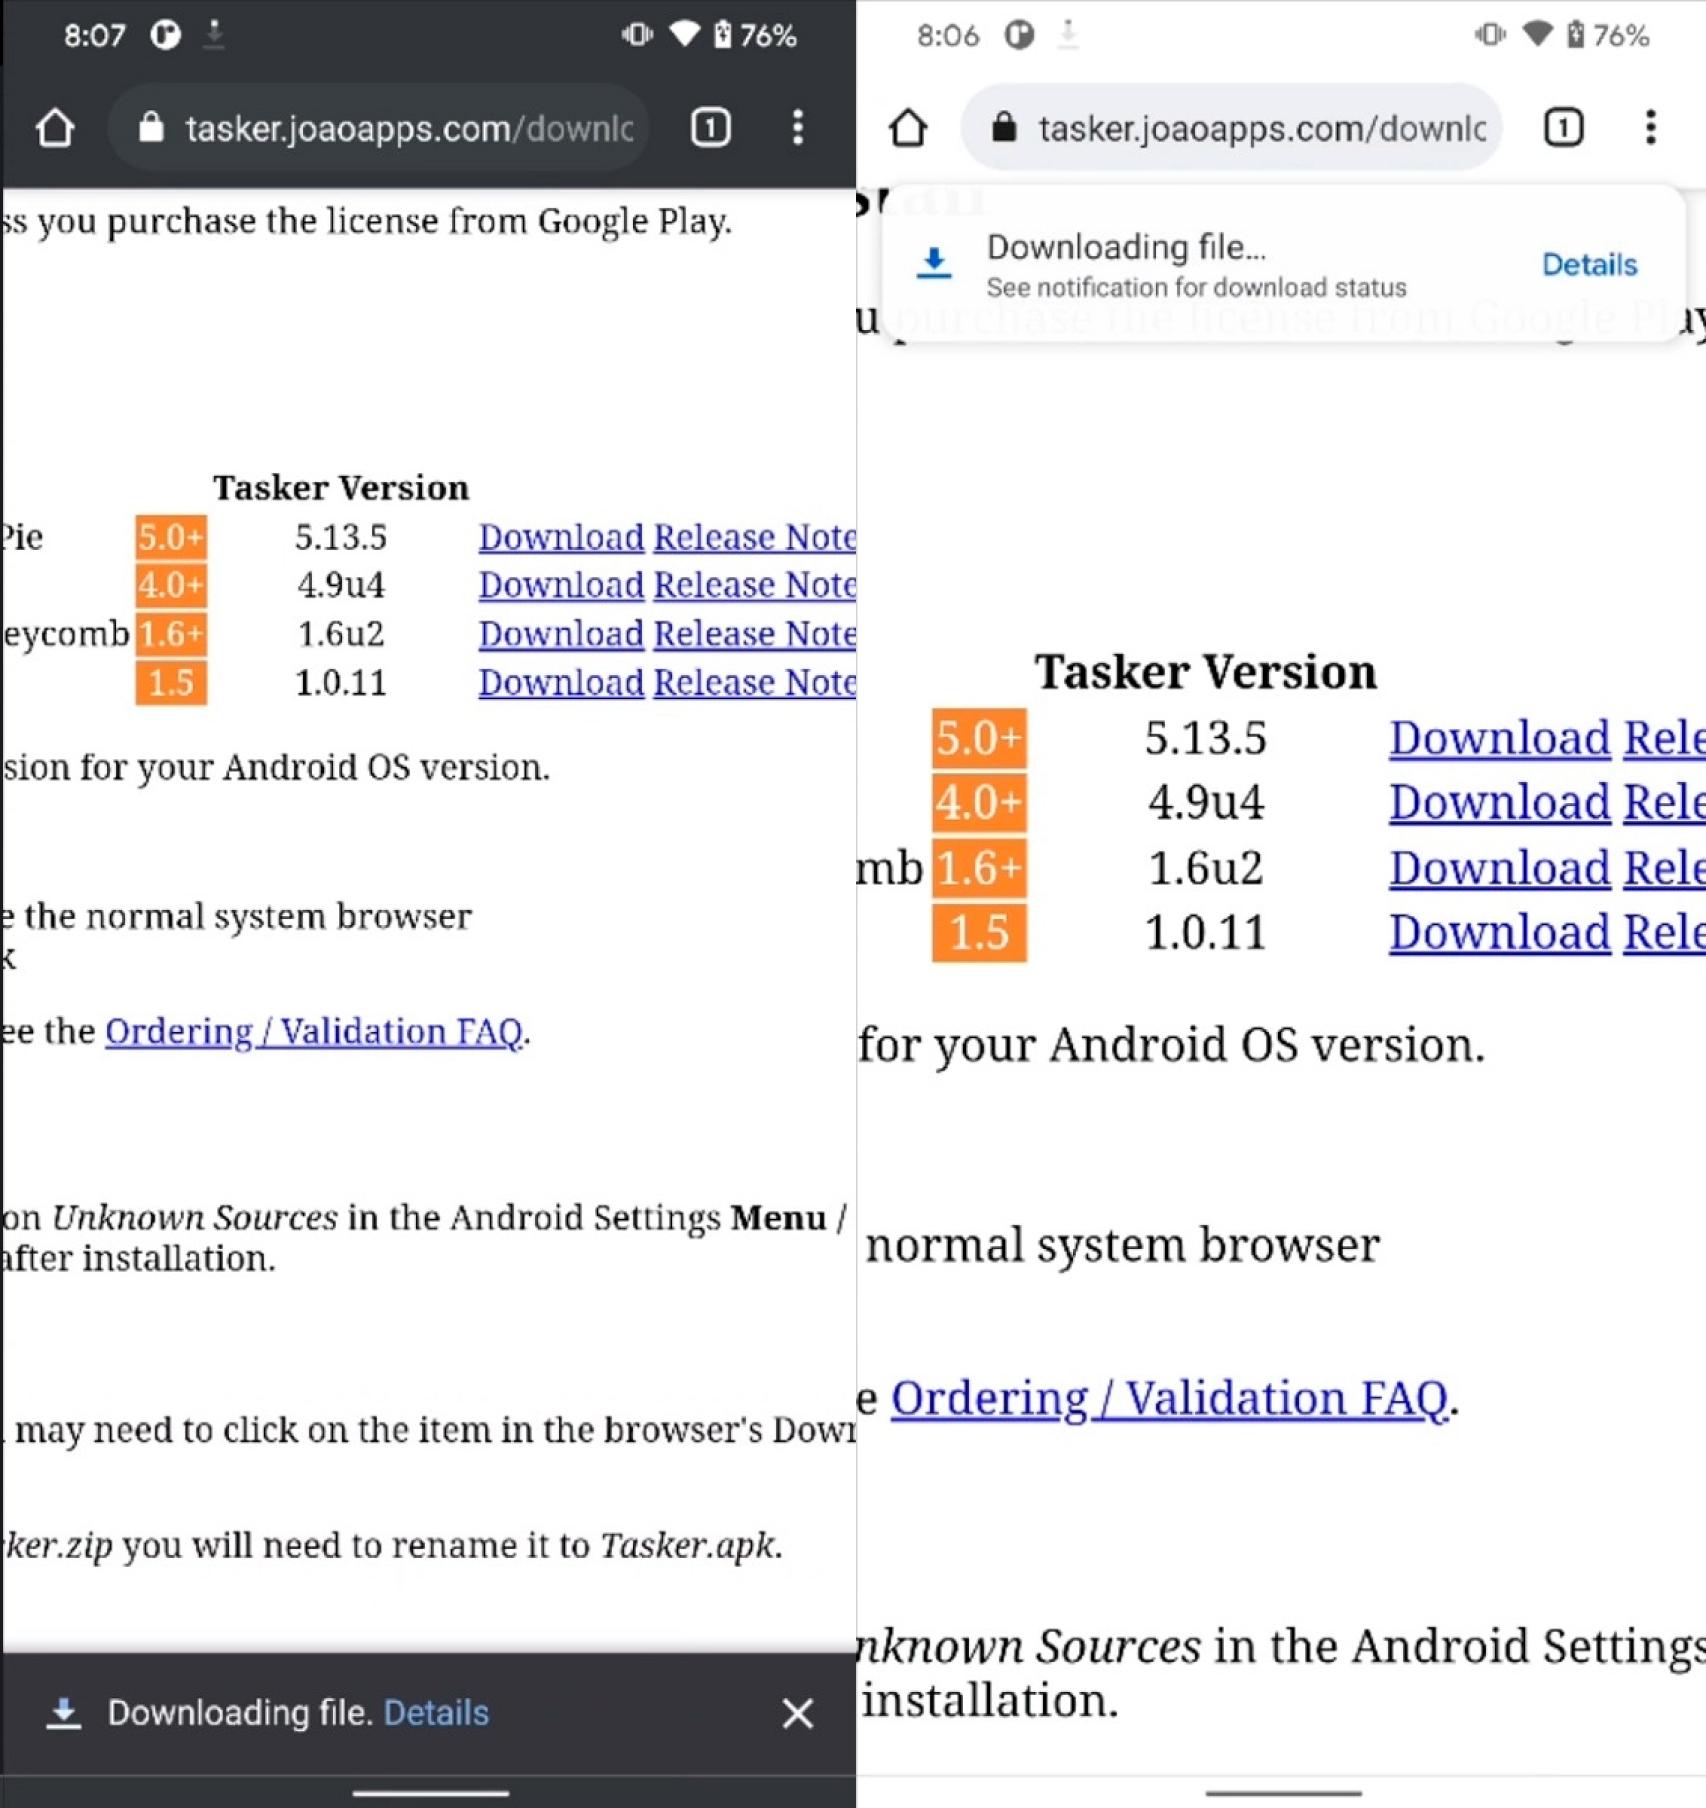Viewport: 1706px width, 1808px height.
Task: Tap the download icon in the status bar
Action: pos(214,33)
